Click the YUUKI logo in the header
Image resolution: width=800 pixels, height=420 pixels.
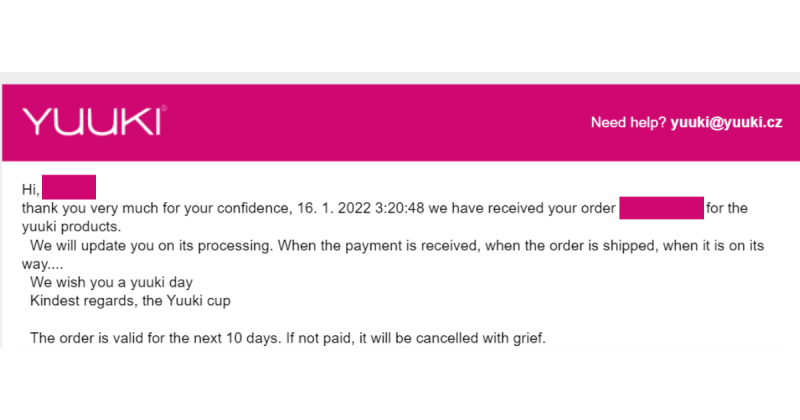coord(92,122)
